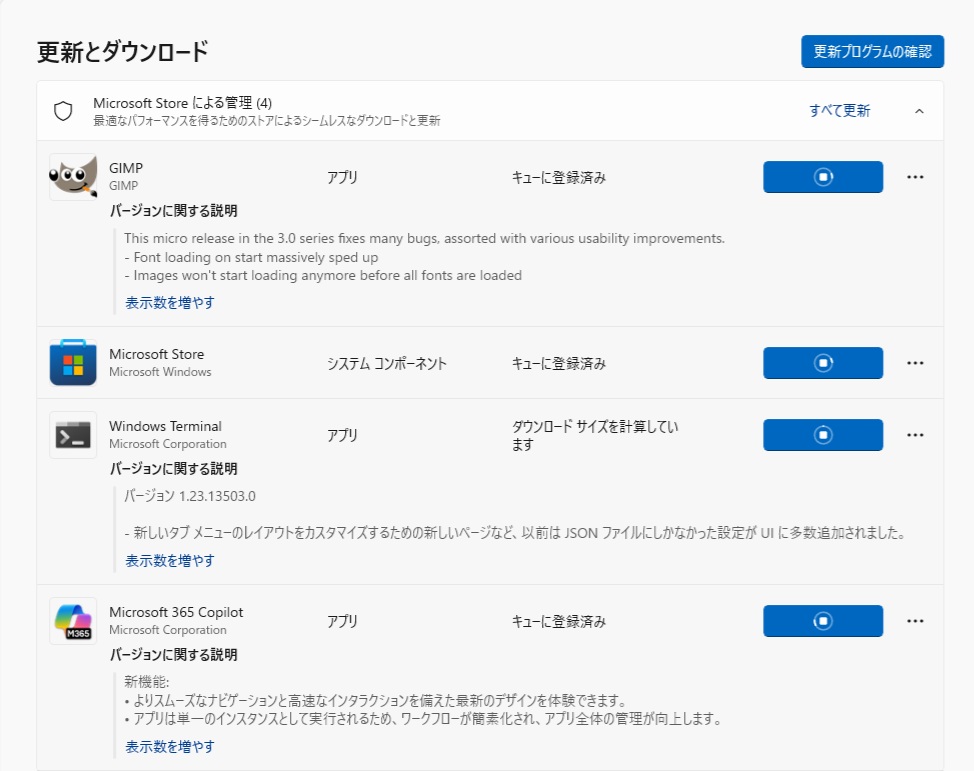The height and width of the screenshot is (771, 974).
Task: Click the Windows Terminal app icon
Action: [73, 435]
